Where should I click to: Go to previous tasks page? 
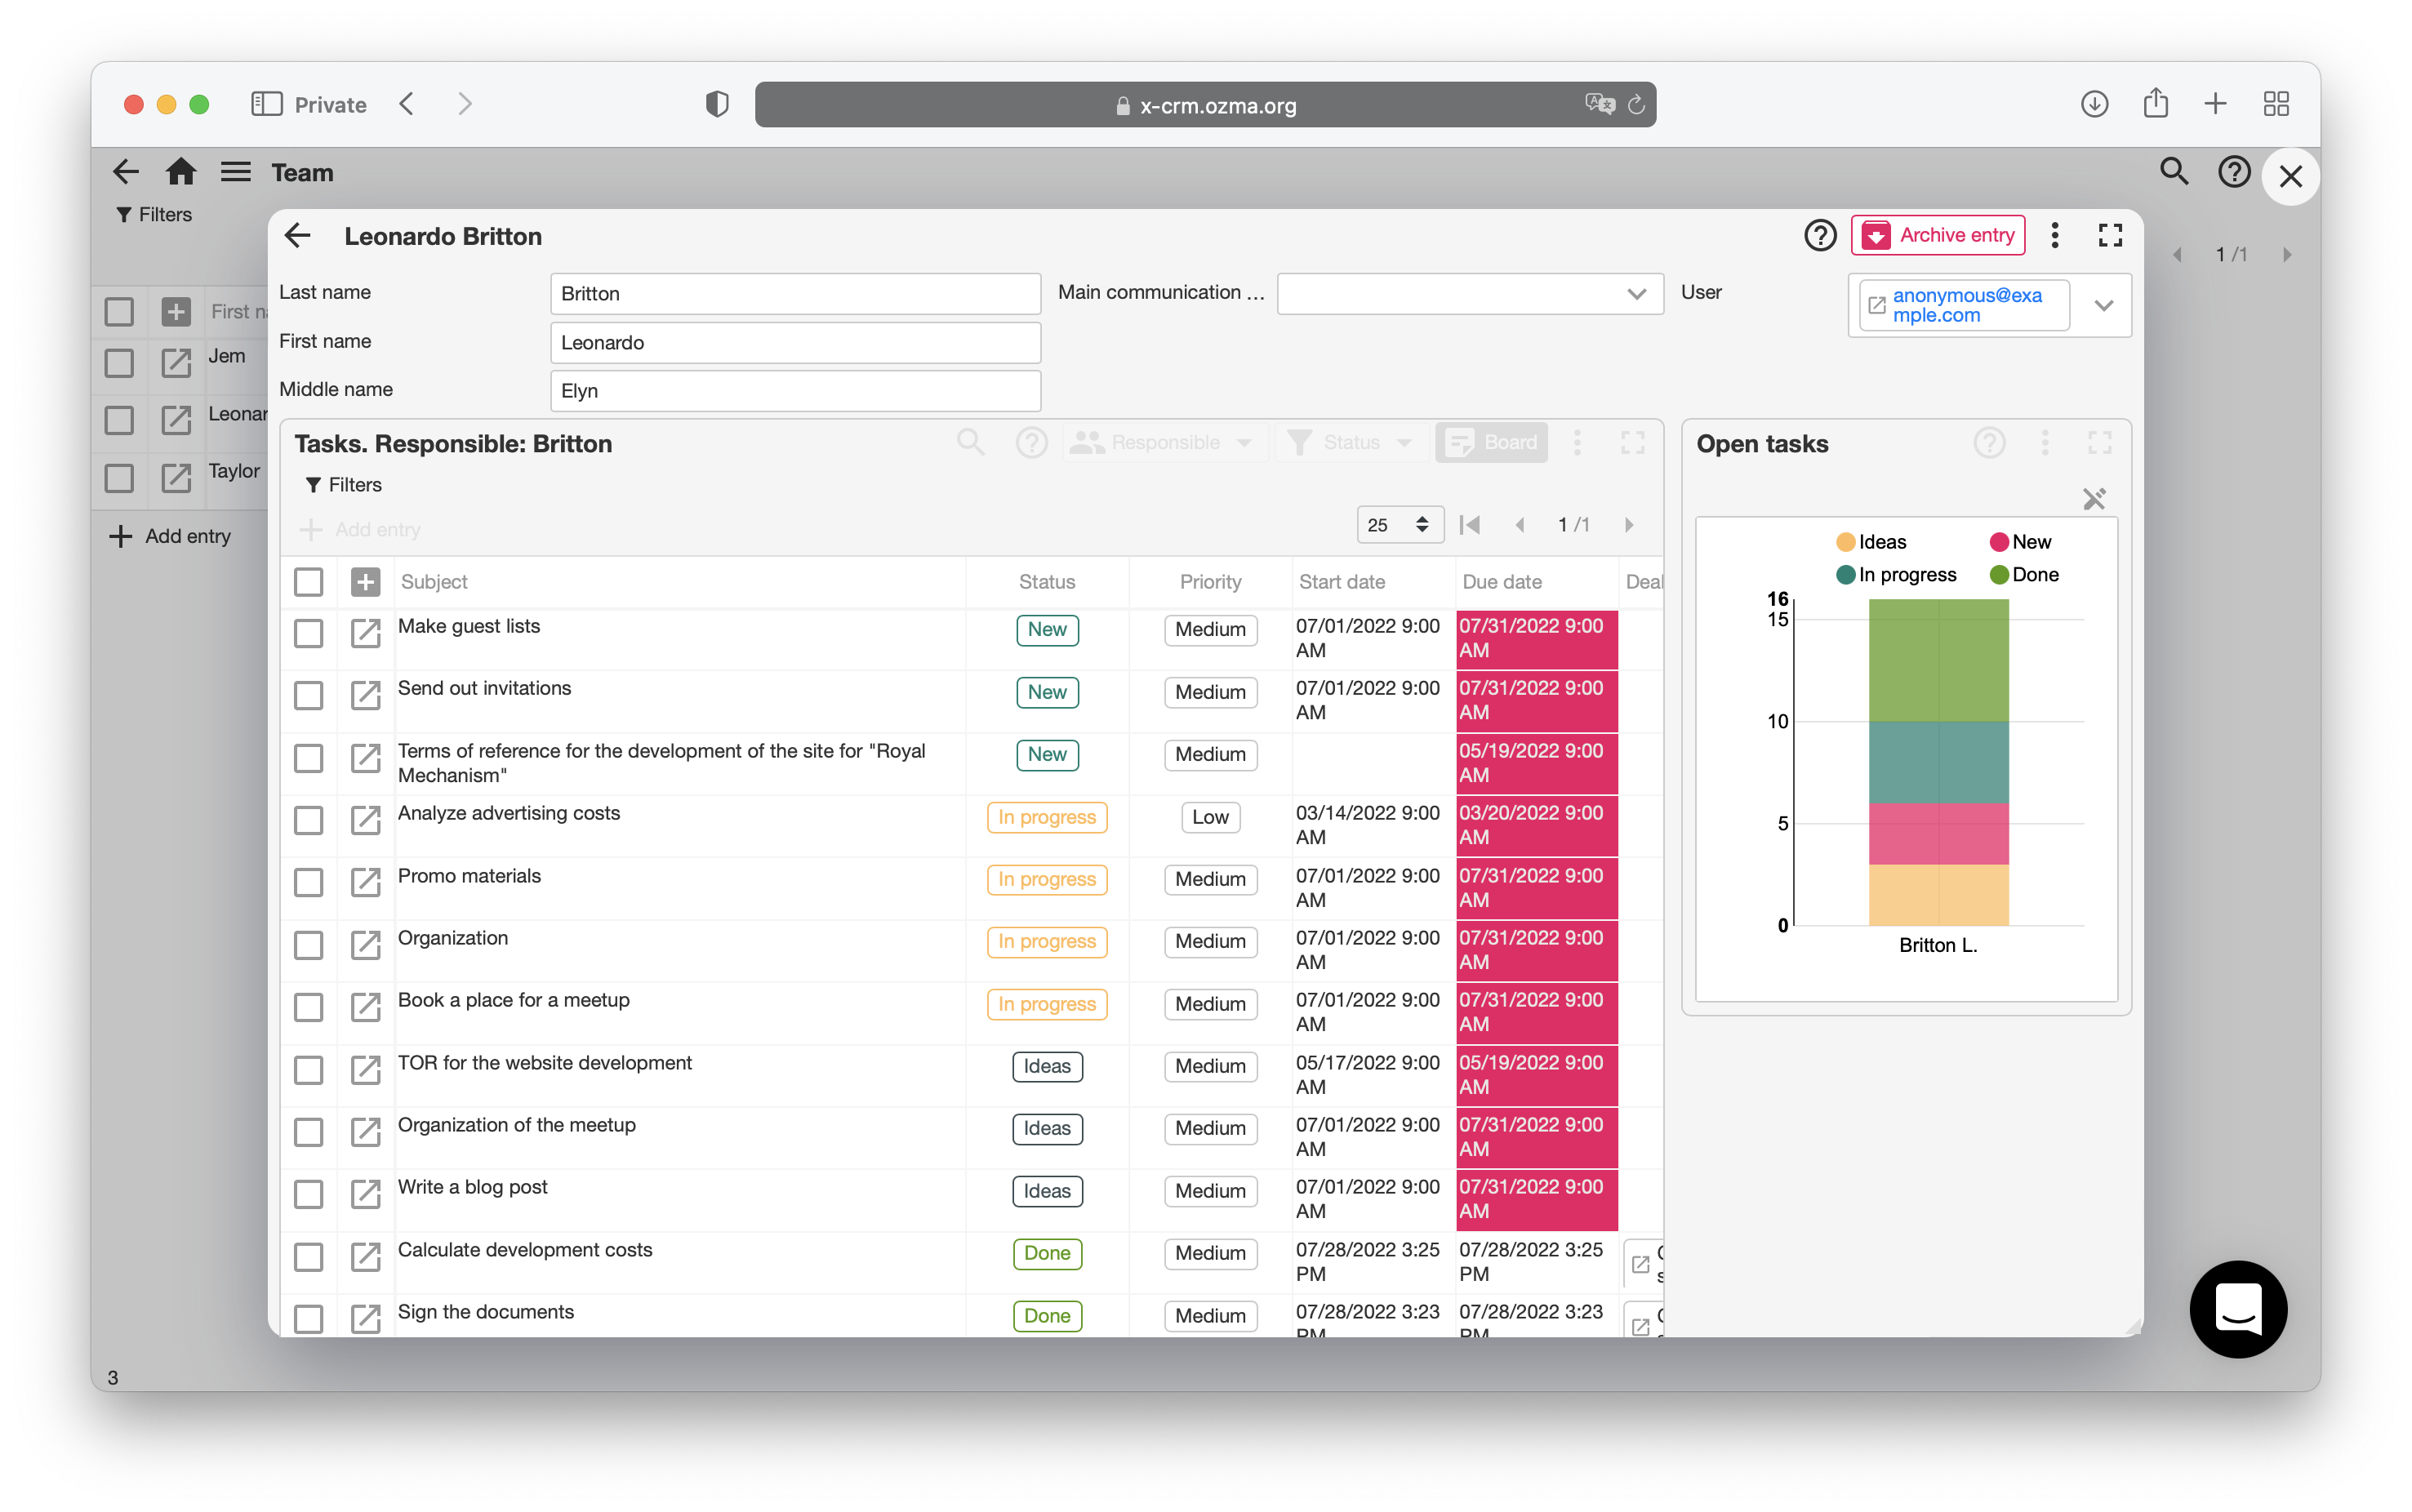(x=1520, y=525)
